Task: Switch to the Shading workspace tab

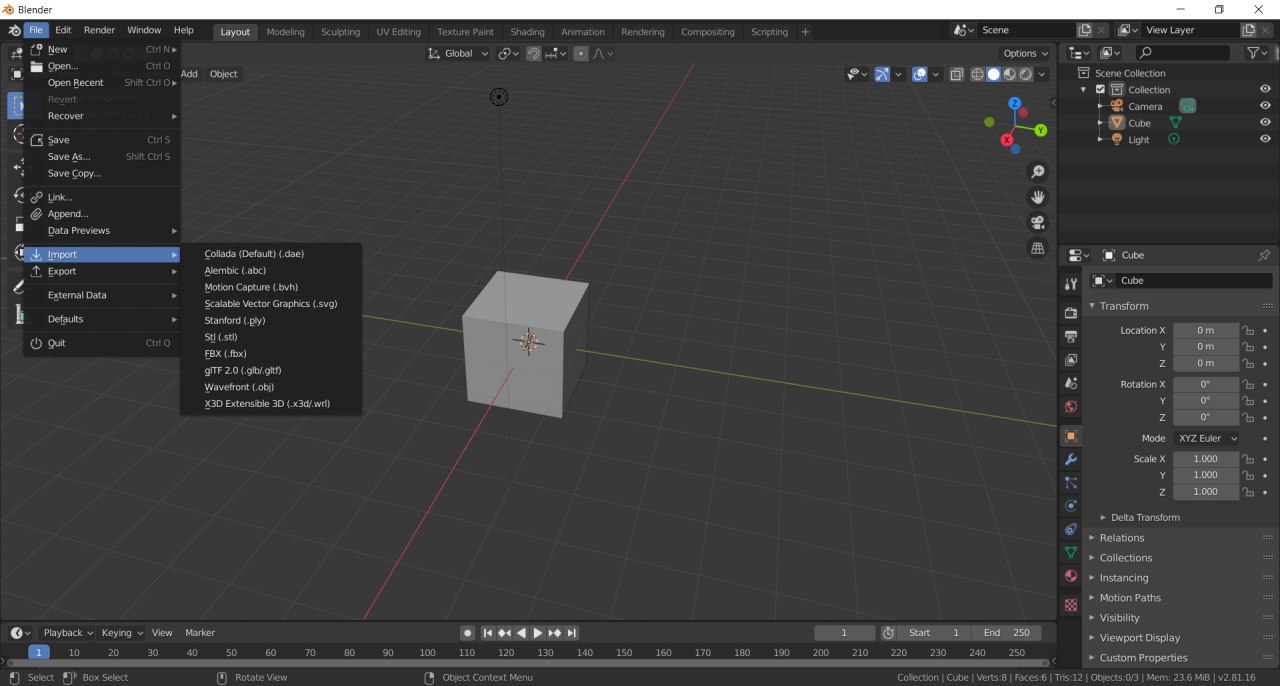Action: (527, 32)
